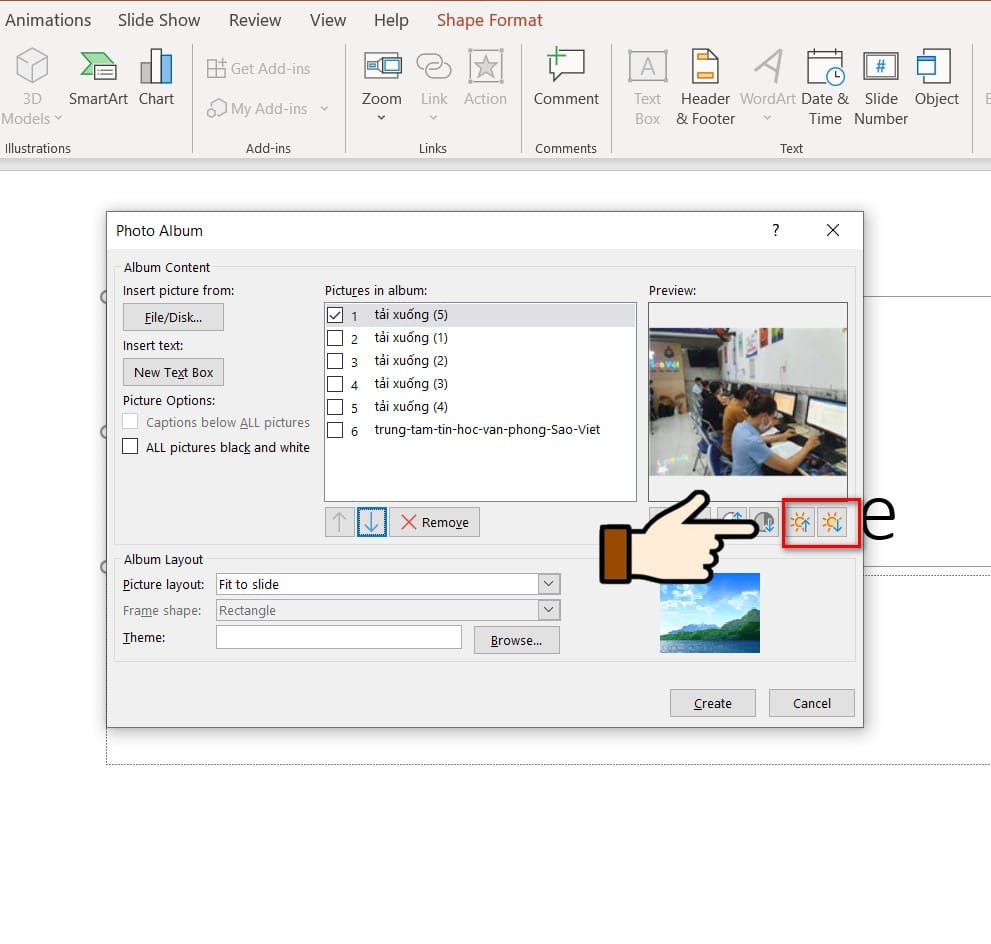The height and width of the screenshot is (944, 991).
Task: Open the Picture layout dropdown
Action: pyautogui.click(x=548, y=584)
